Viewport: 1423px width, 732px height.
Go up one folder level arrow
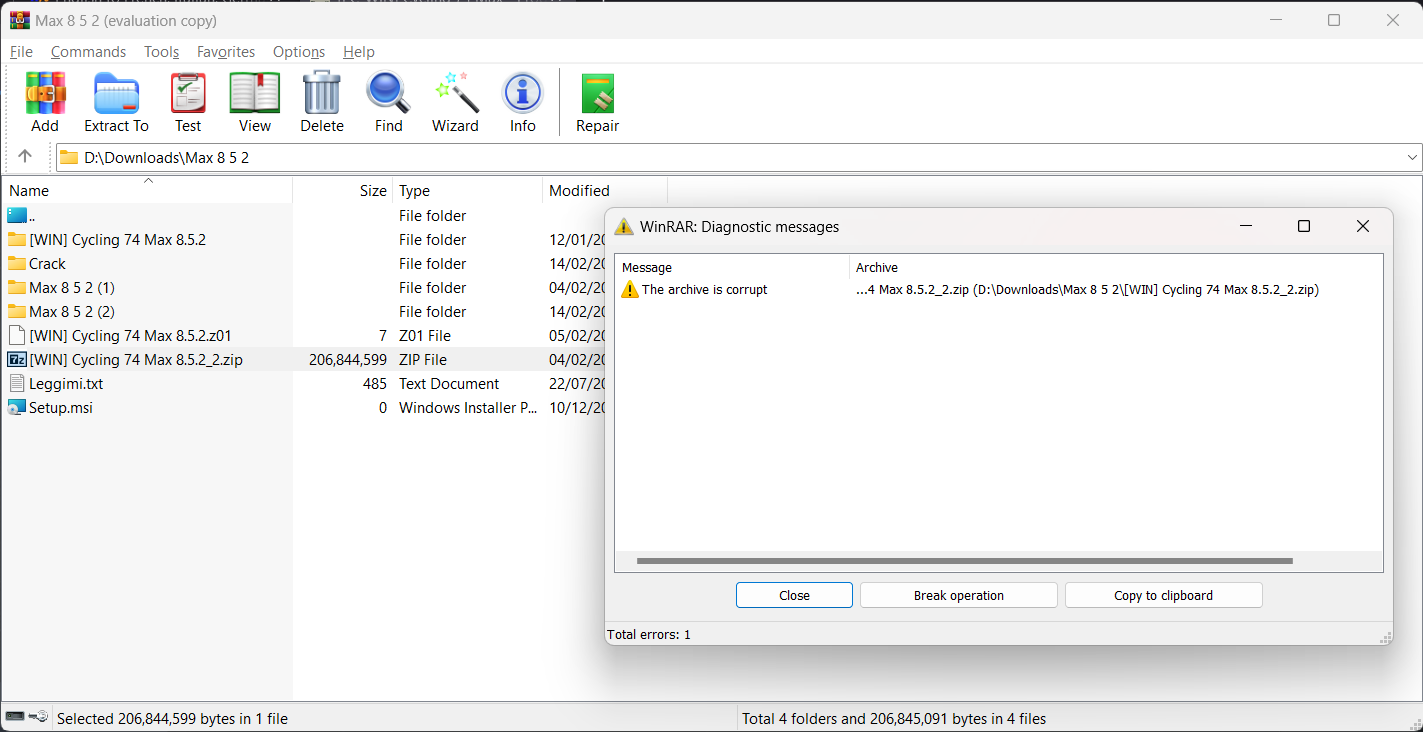tap(25, 157)
